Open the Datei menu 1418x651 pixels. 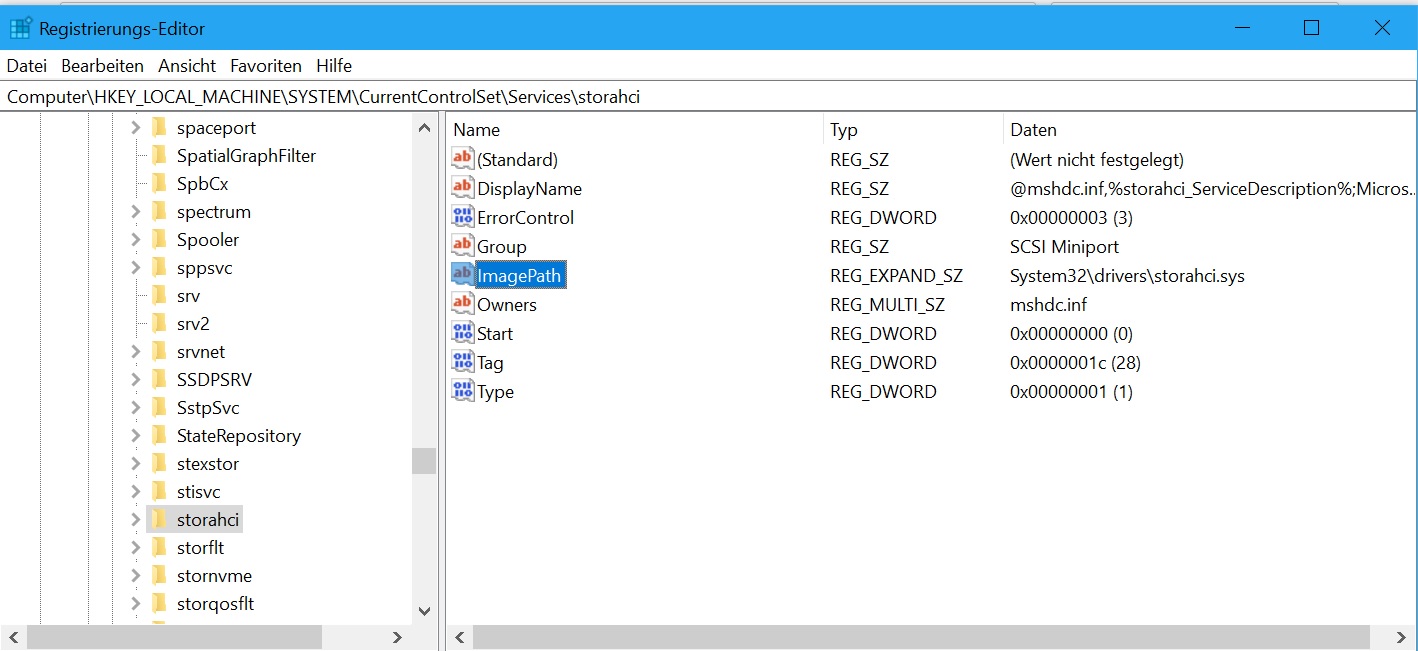click(x=27, y=65)
